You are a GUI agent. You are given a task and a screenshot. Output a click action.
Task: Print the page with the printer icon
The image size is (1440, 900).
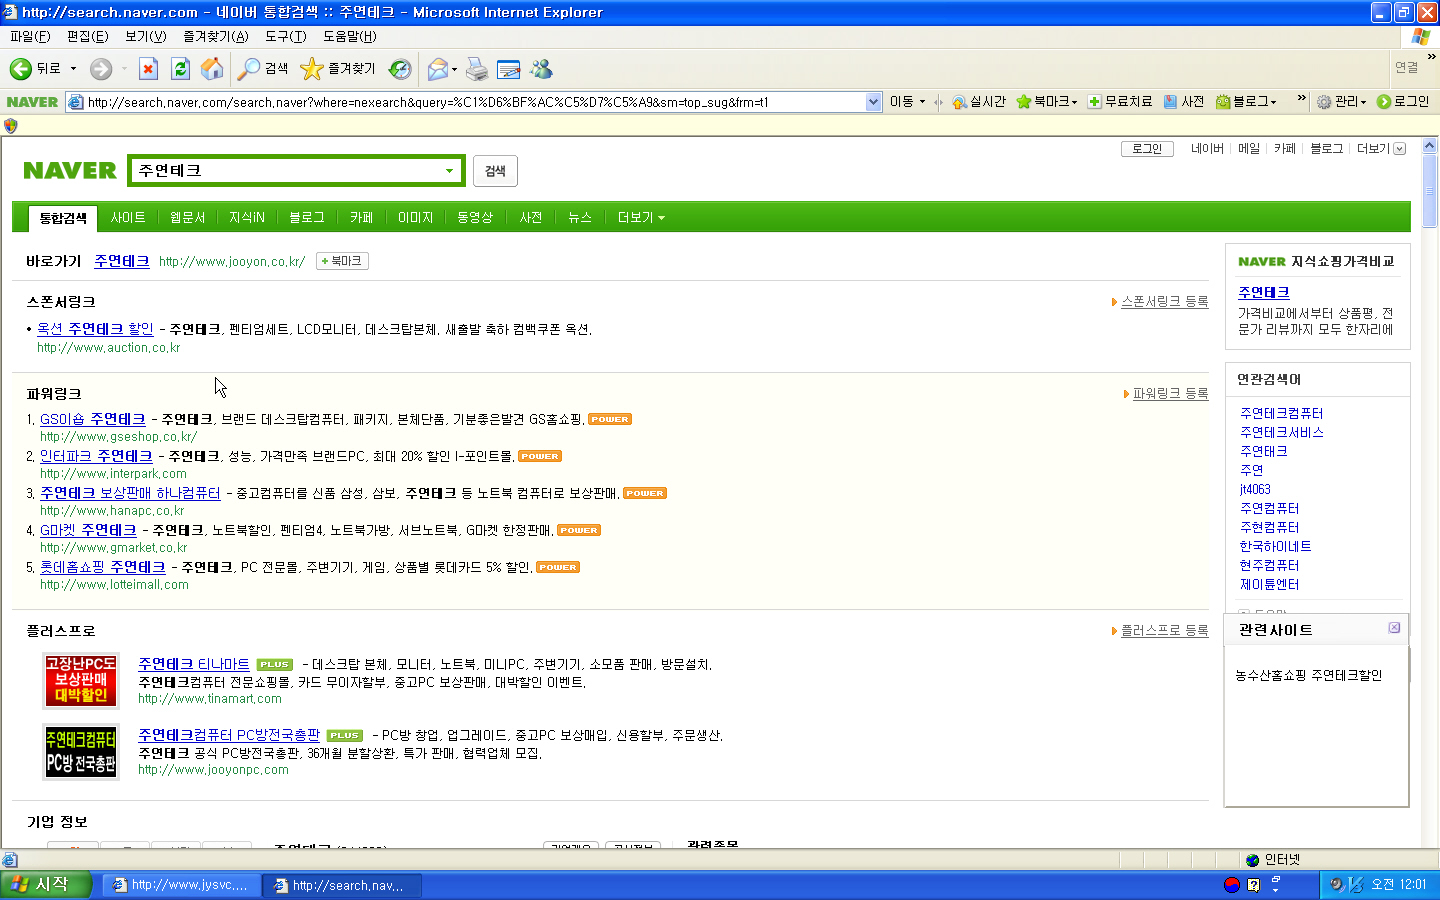tap(477, 69)
